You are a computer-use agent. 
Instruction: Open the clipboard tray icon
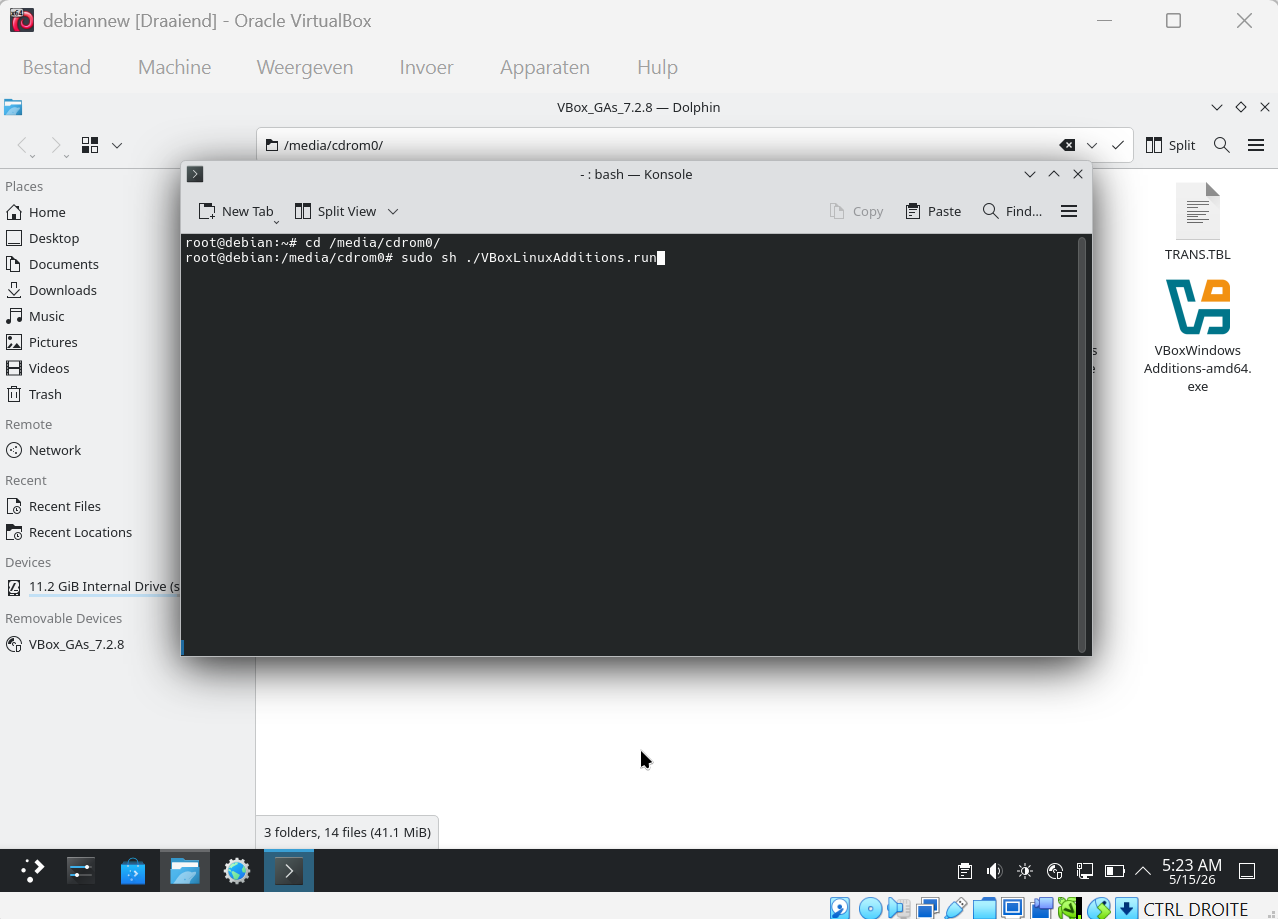click(965, 871)
